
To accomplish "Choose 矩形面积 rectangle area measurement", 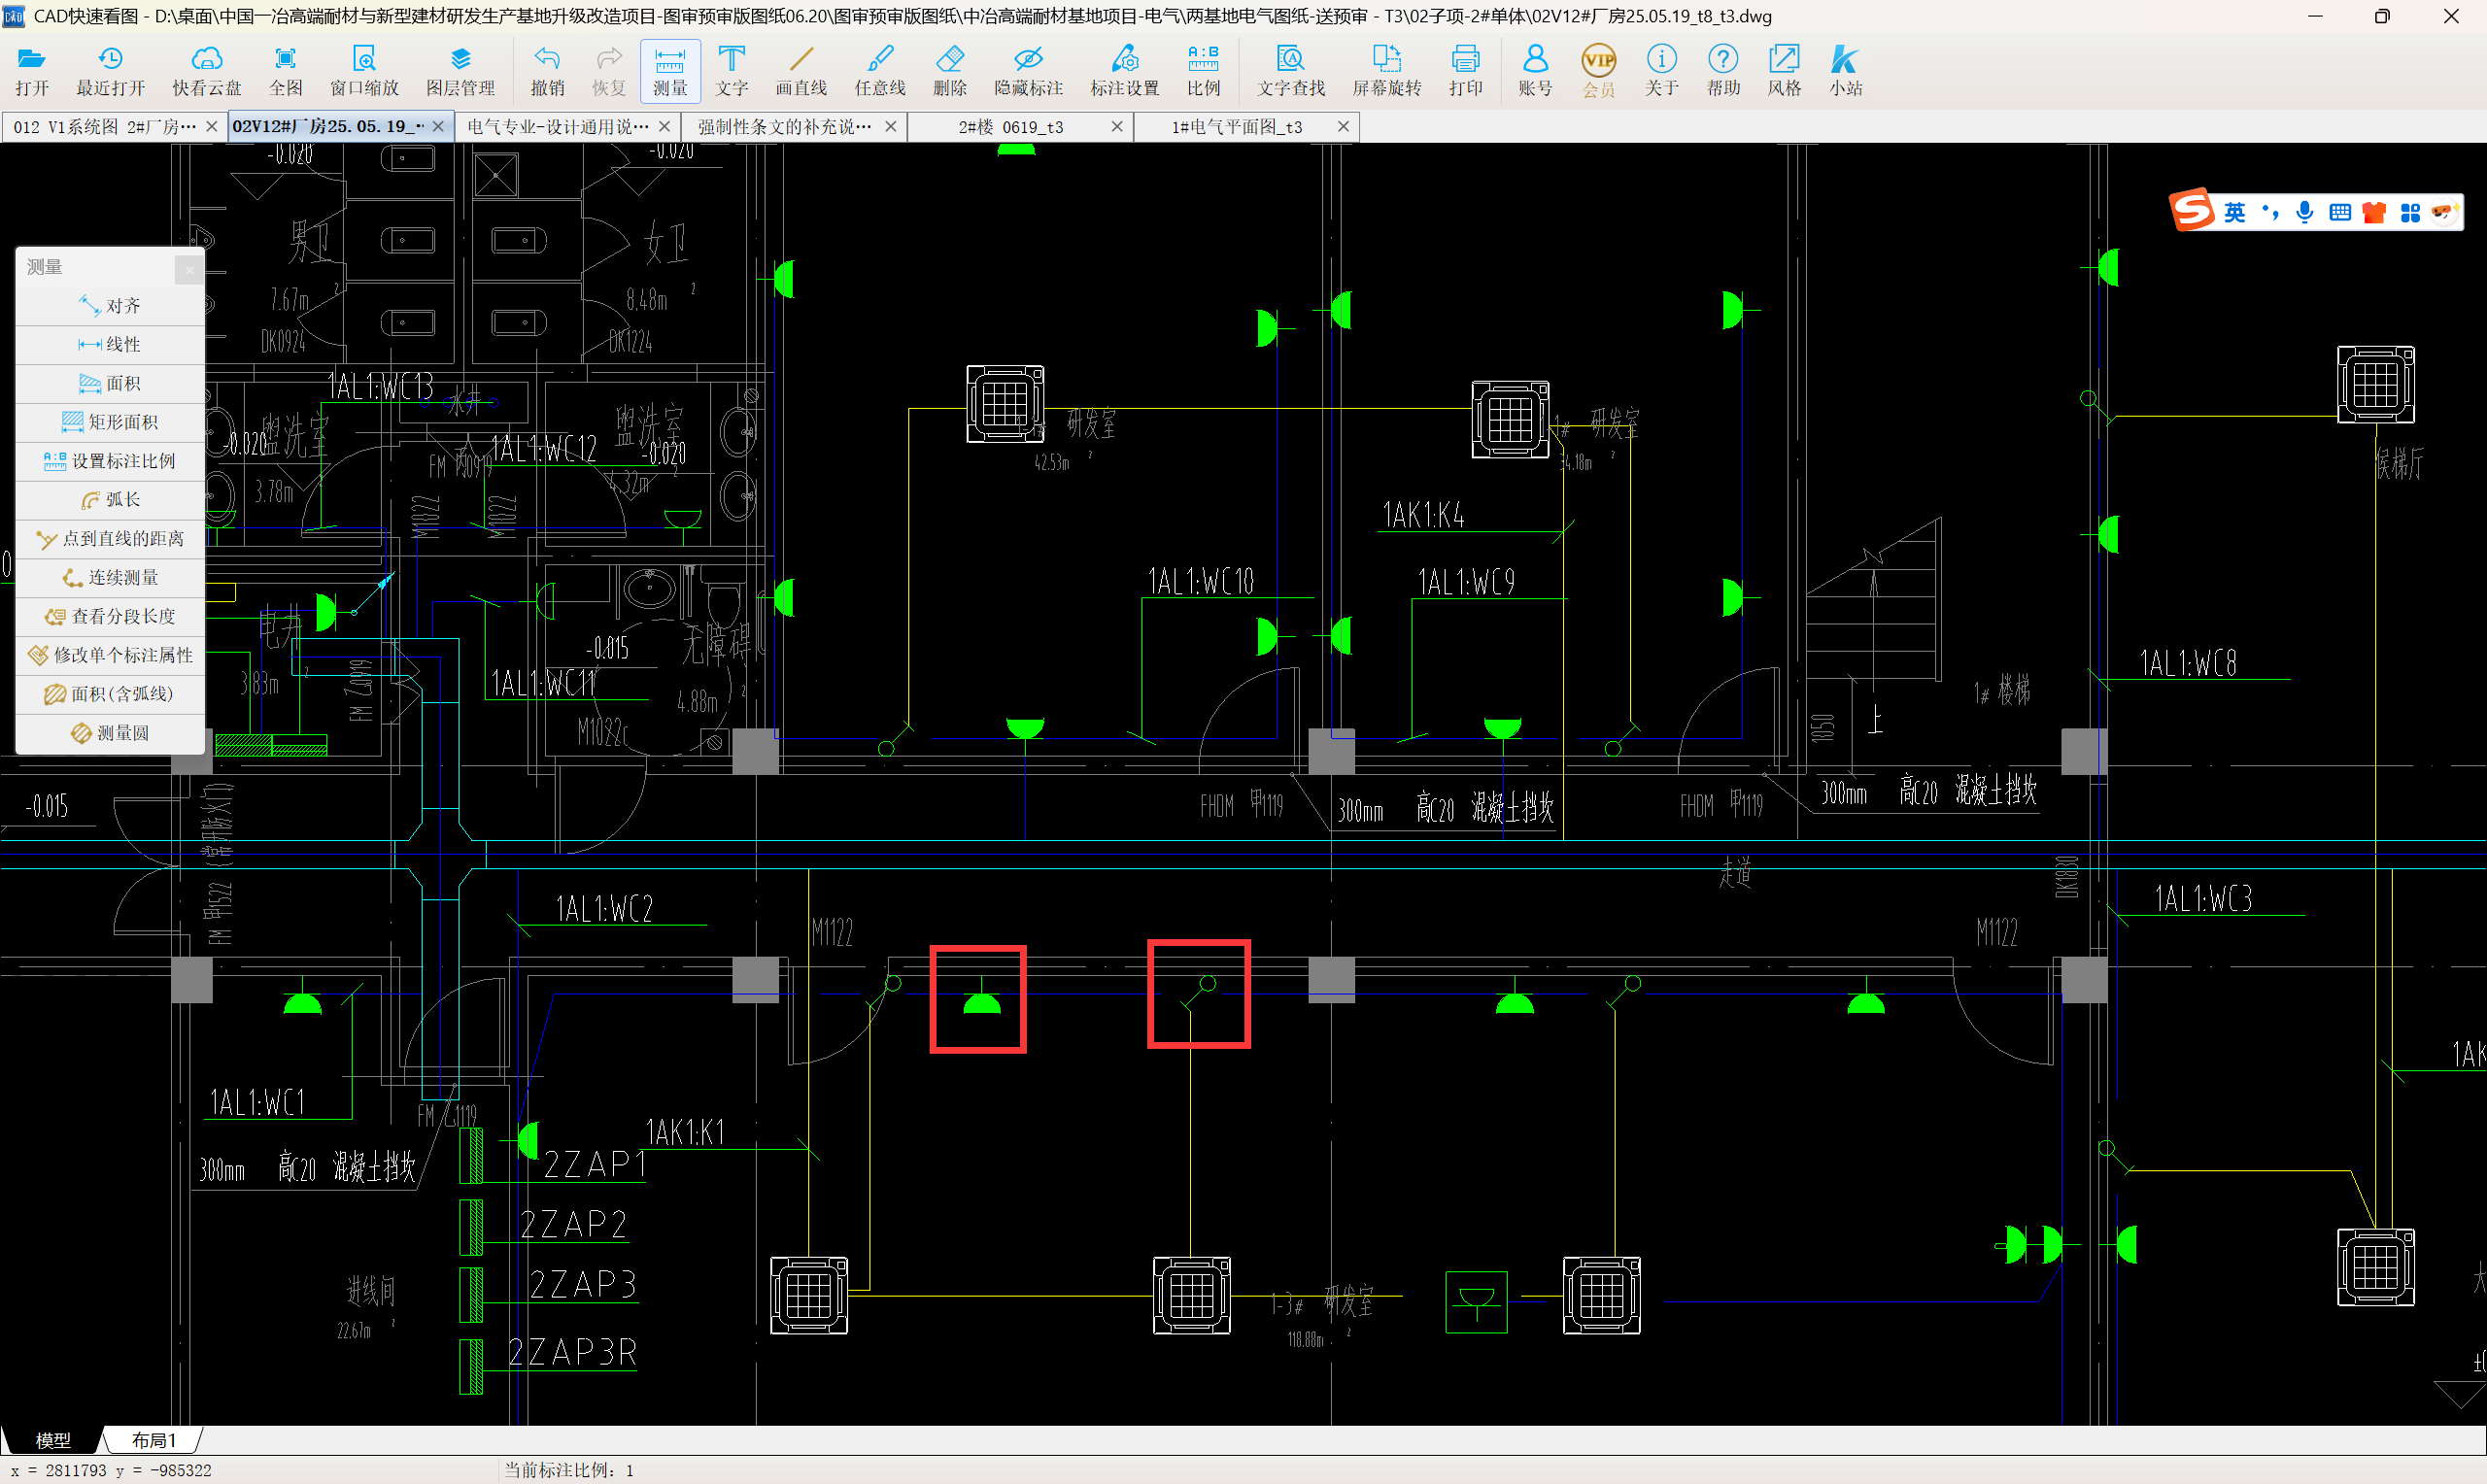I will coord(110,422).
